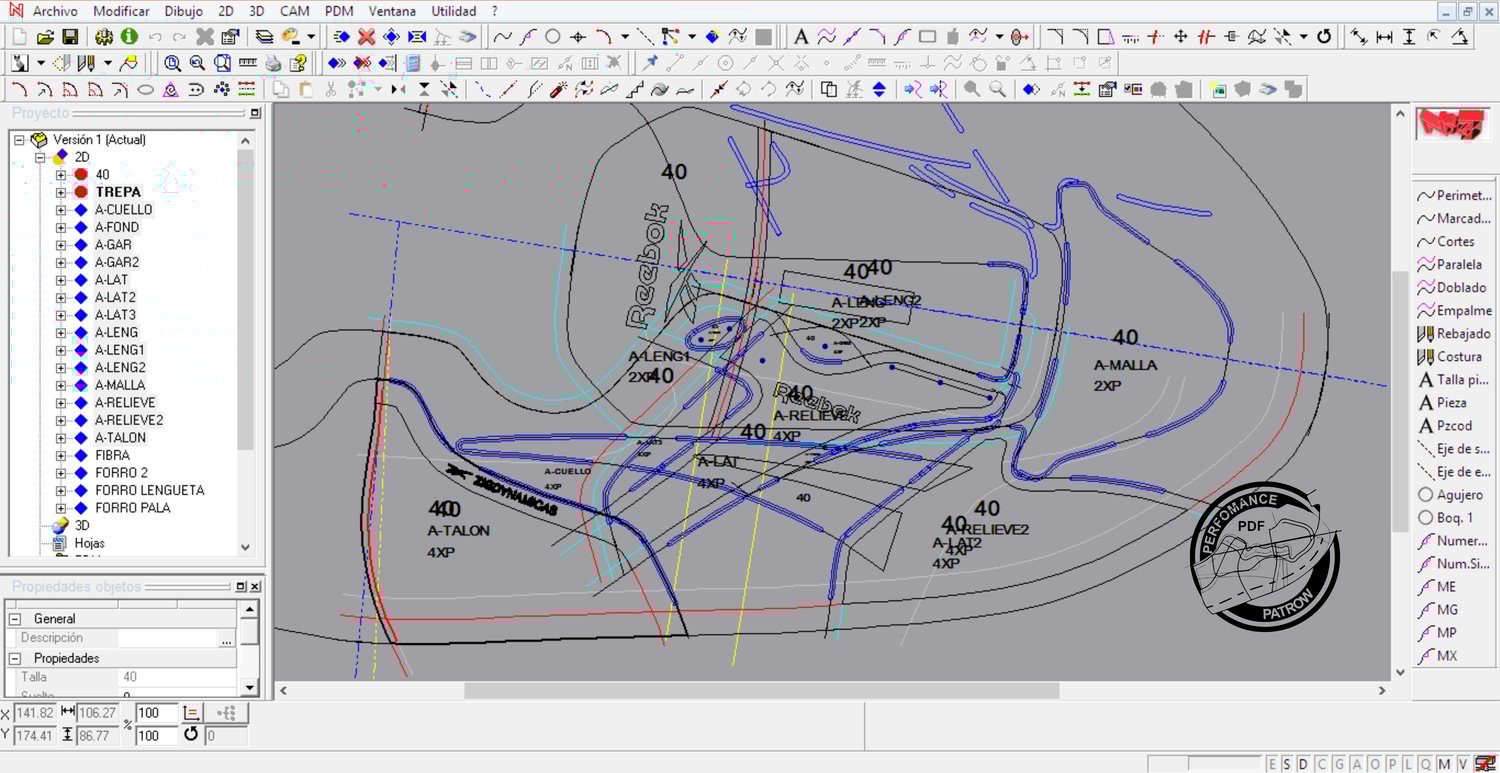The height and width of the screenshot is (773, 1500).
Task: Click the Descripción input field
Action: [x=168, y=638]
